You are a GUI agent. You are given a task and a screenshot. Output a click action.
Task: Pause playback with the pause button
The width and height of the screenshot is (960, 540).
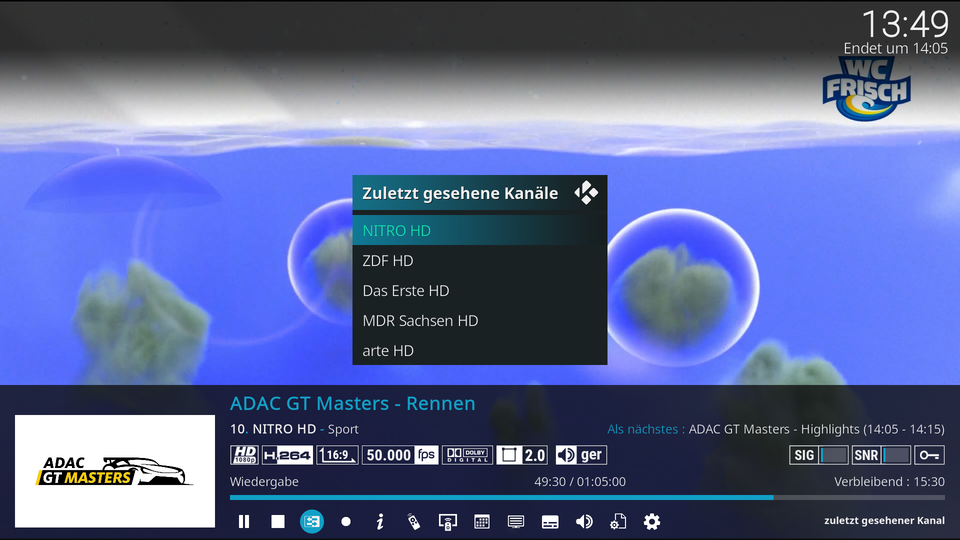244,522
